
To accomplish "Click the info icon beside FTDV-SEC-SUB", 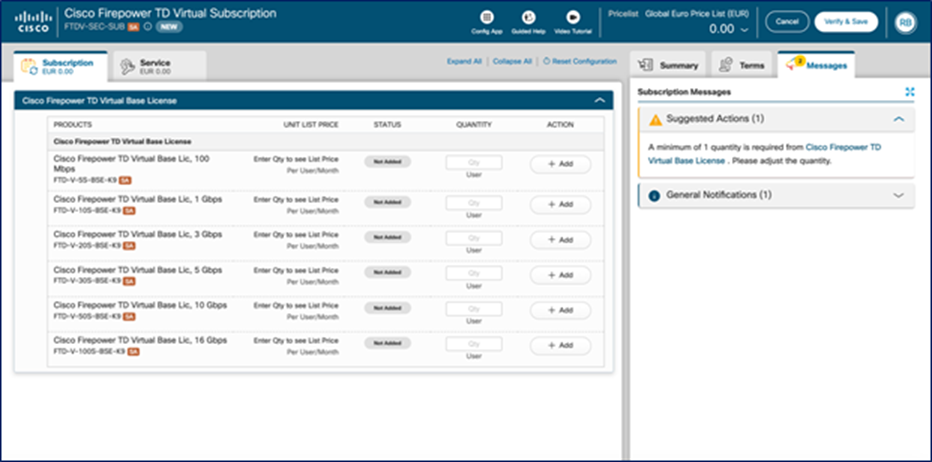I will (x=147, y=27).
